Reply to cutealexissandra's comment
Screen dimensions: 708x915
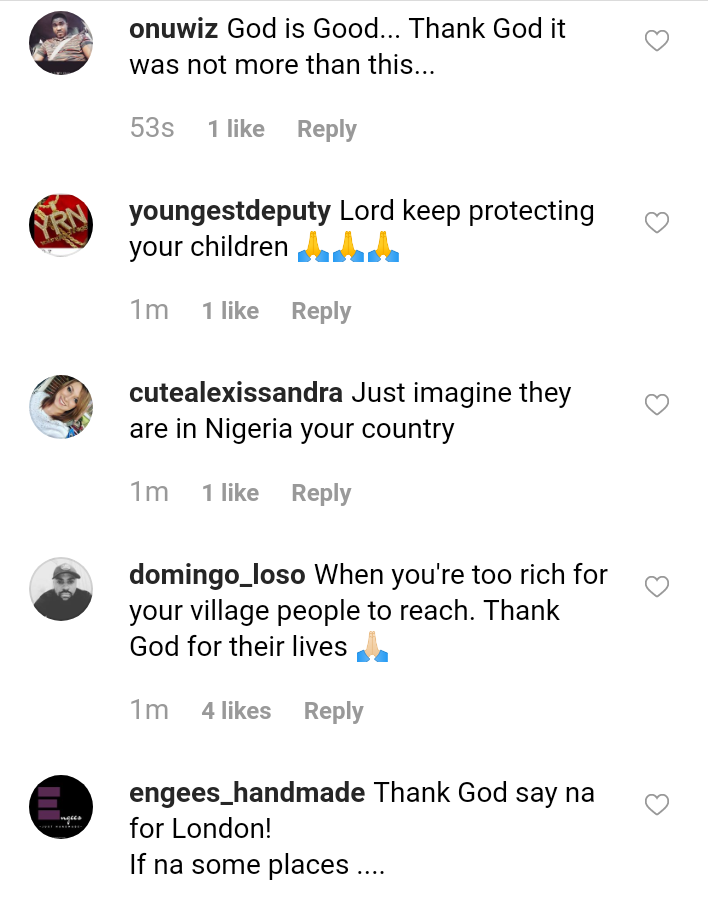click(x=321, y=493)
